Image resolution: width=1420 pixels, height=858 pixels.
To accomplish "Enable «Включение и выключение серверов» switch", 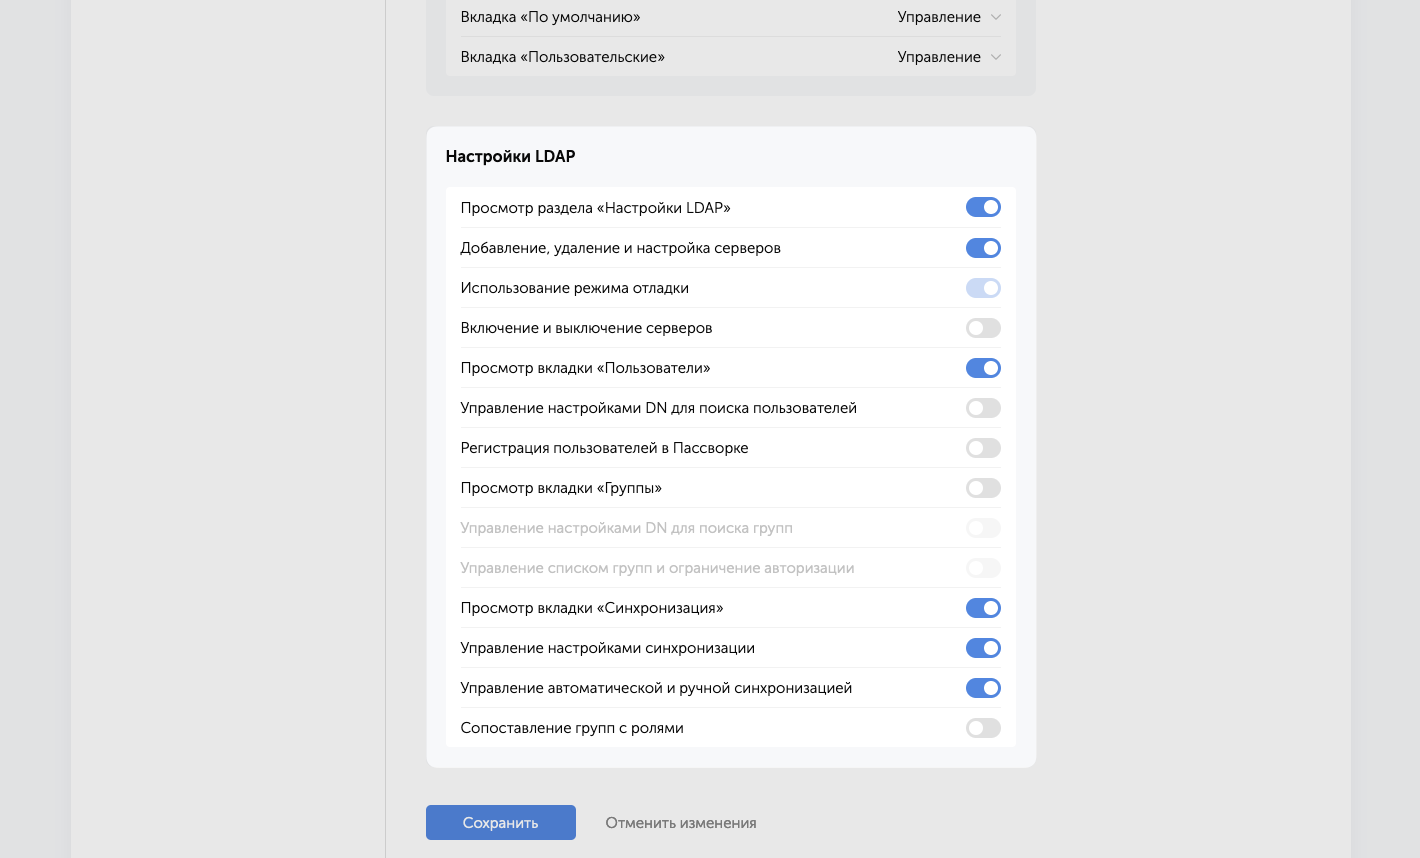I will 983,327.
